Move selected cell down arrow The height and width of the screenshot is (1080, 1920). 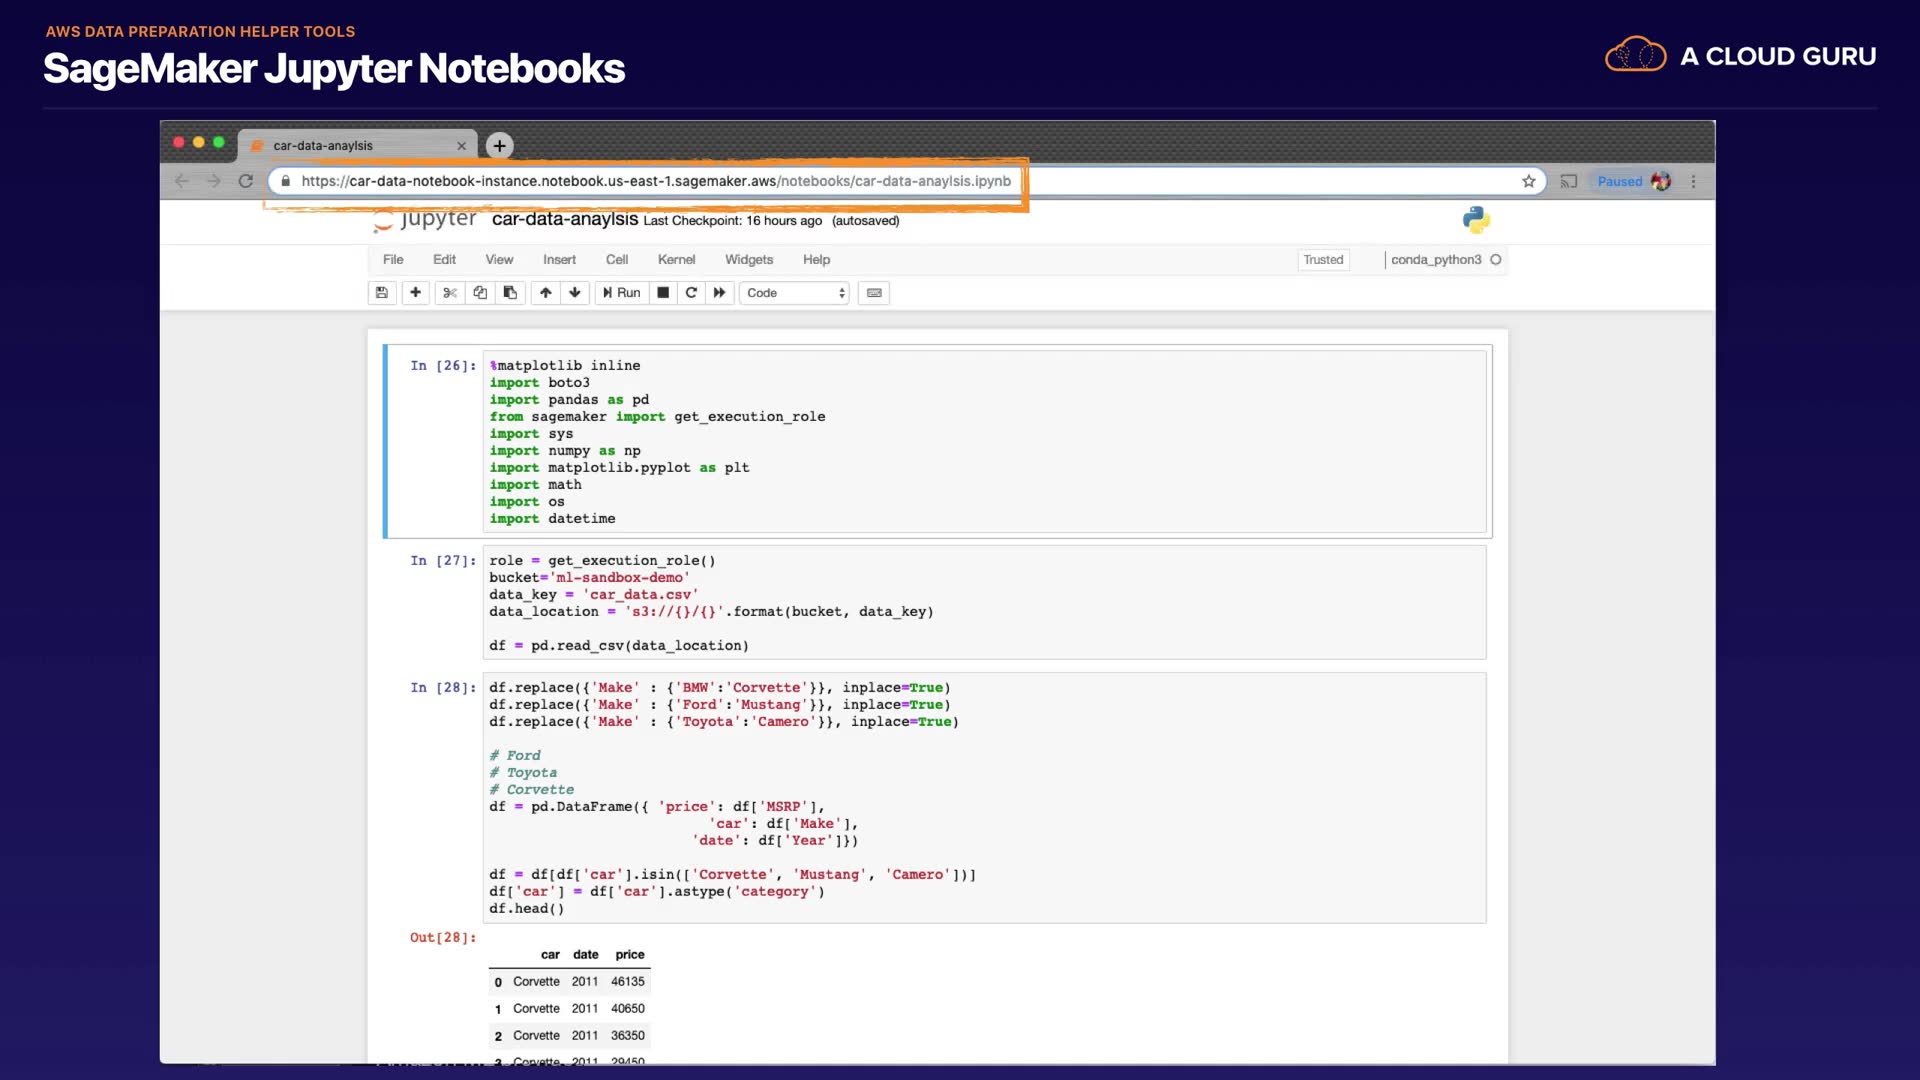[x=575, y=293]
